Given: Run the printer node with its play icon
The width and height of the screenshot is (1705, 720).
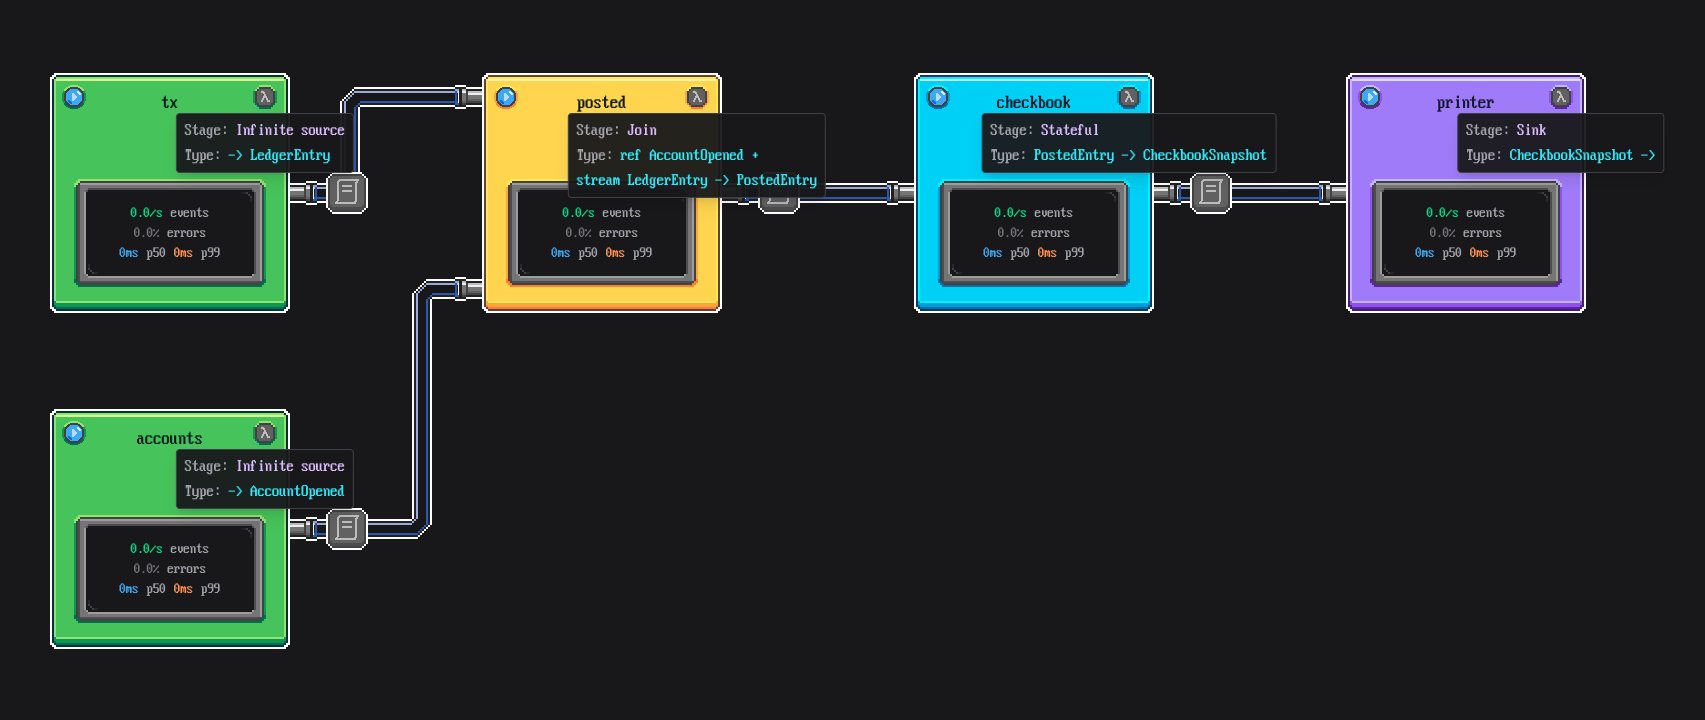Looking at the screenshot, I should [1370, 97].
